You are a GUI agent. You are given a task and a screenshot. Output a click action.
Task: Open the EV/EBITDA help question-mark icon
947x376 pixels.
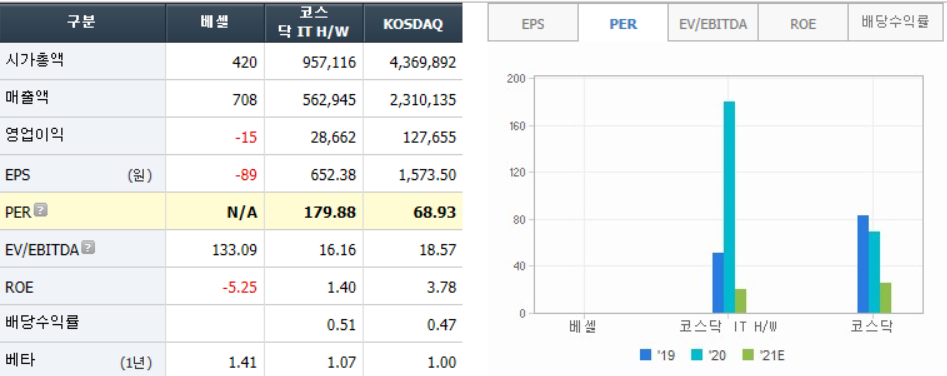click(88, 247)
